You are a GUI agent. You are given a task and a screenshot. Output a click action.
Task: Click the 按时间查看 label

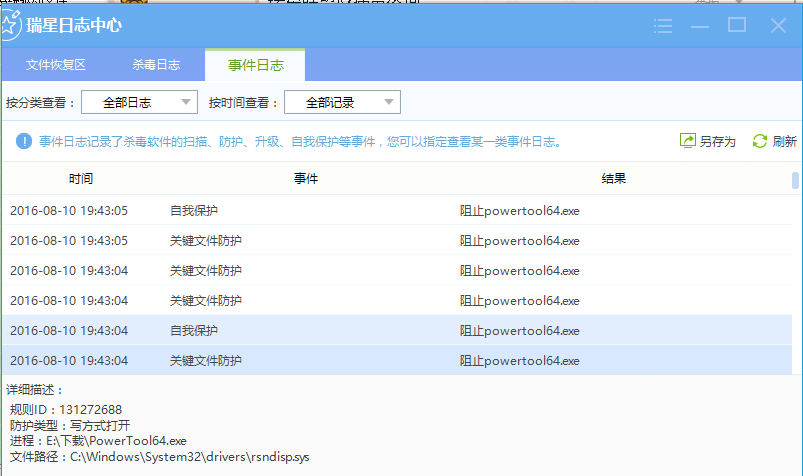[243, 103]
